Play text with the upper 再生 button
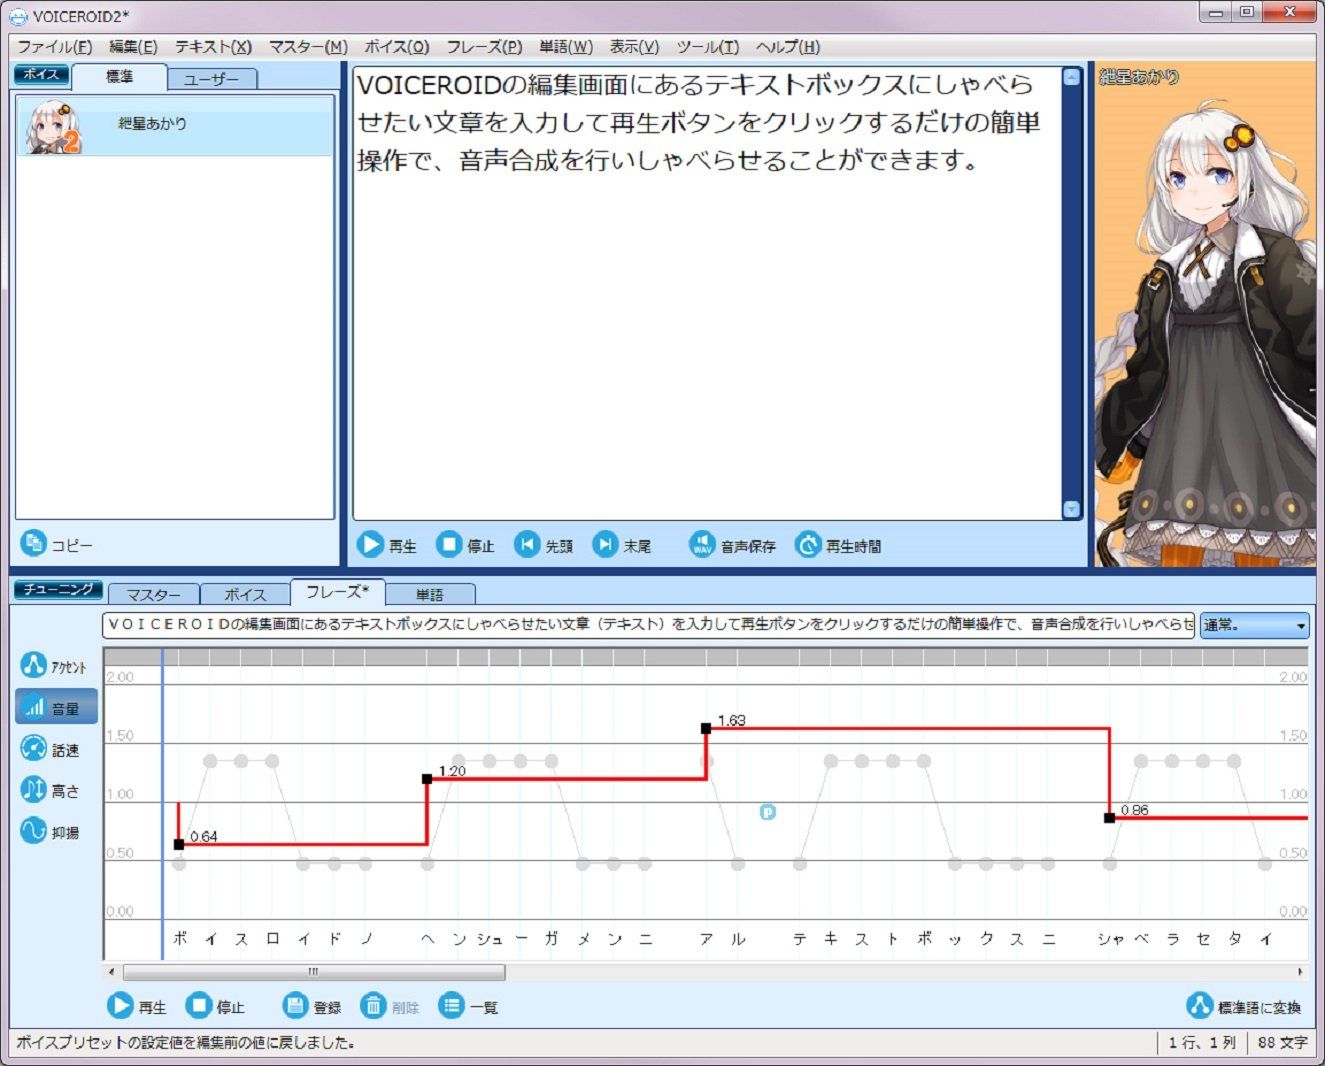 click(371, 545)
